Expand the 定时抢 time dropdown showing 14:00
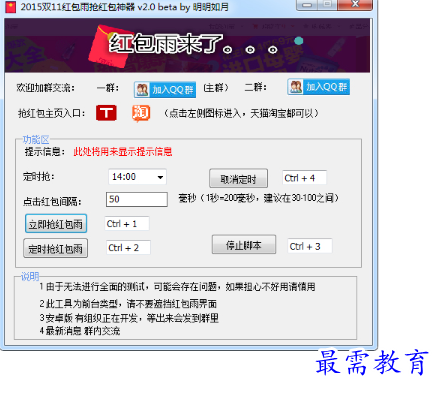Image resolution: width=437 pixels, height=394 pixels. click(x=137, y=177)
